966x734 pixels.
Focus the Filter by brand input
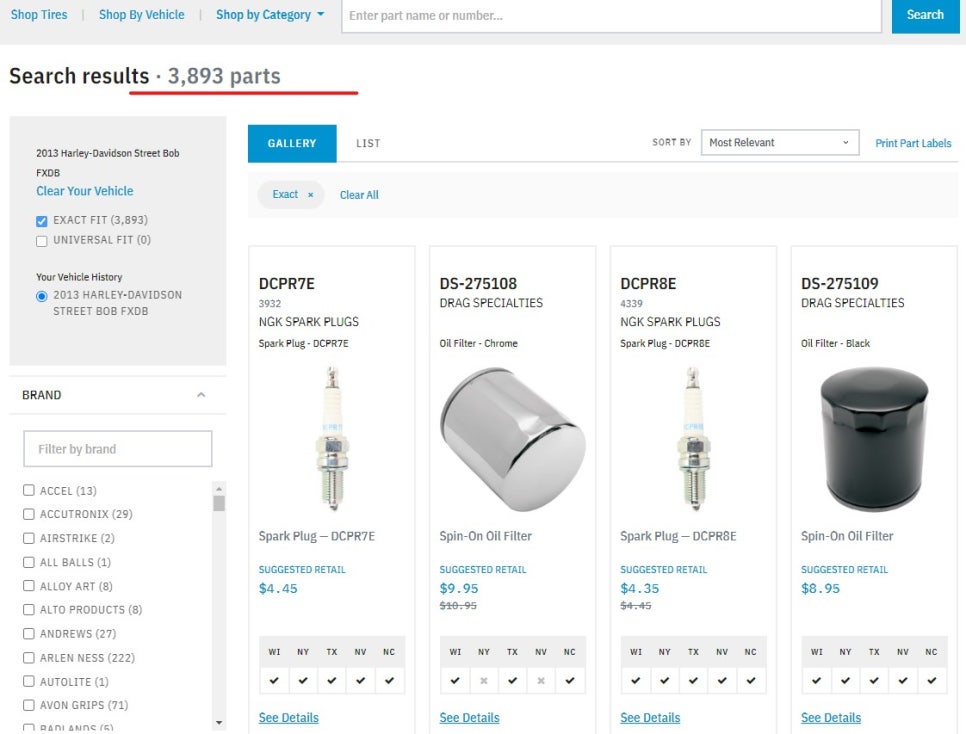pos(118,449)
